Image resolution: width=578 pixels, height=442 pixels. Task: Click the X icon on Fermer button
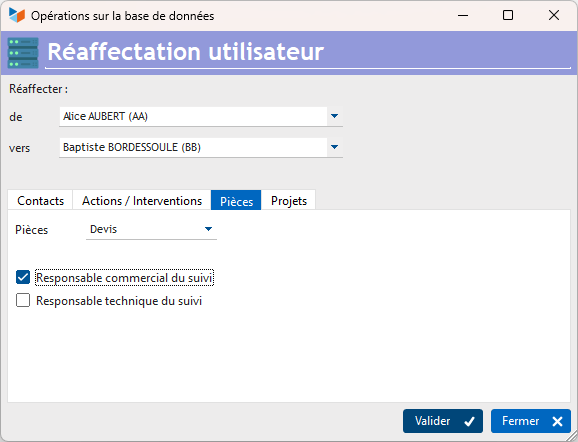[x=557, y=421]
